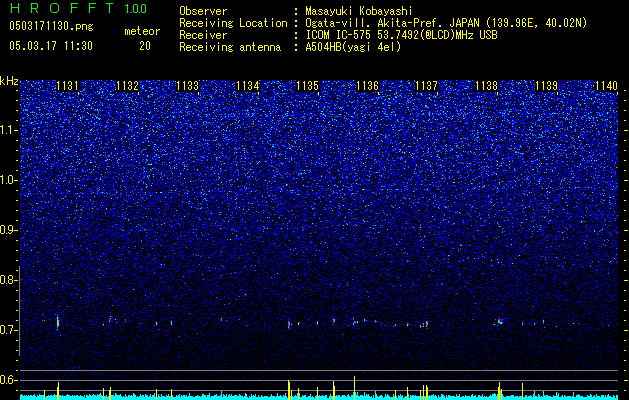This screenshot has width=629, height=400.
Task: Click the 0.6 kHz frequency label
Action: point(9,380)
